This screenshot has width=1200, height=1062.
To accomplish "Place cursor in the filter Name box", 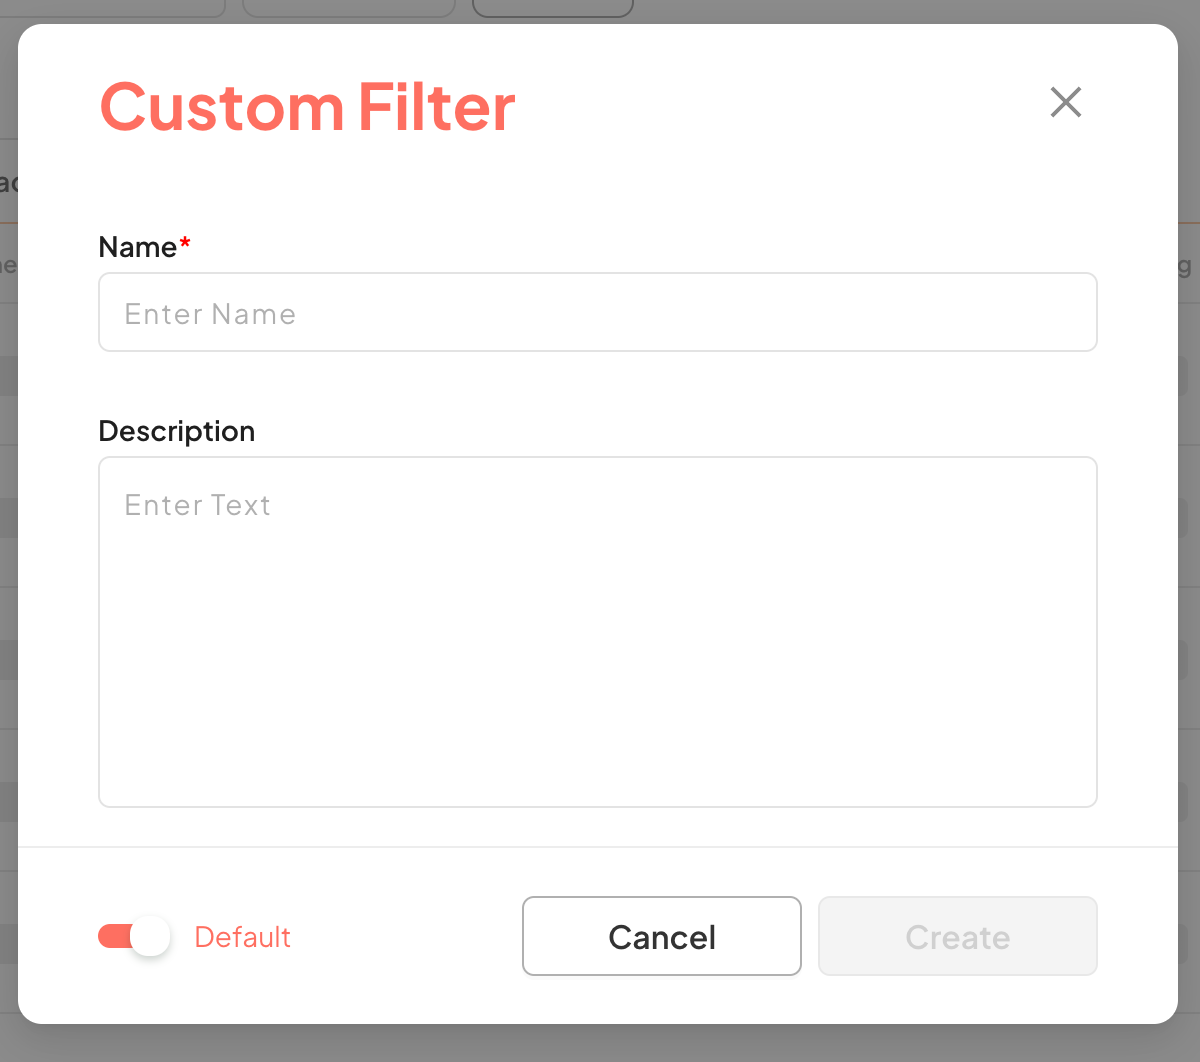I will coord(598,312).
